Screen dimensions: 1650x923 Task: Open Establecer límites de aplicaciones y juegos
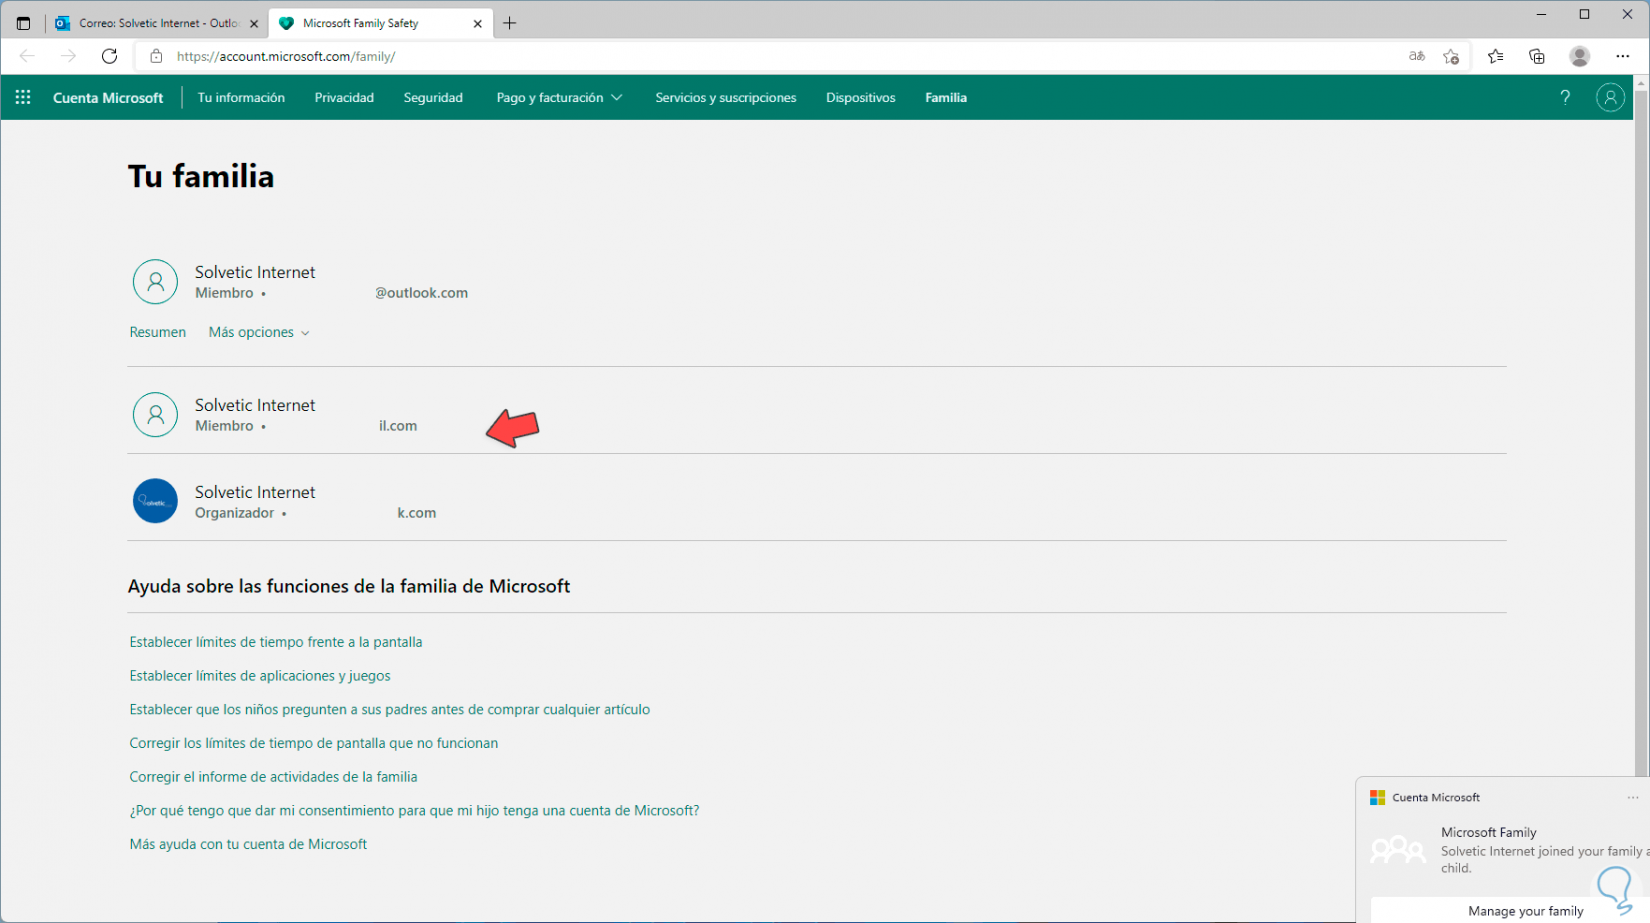coord(260,676)
